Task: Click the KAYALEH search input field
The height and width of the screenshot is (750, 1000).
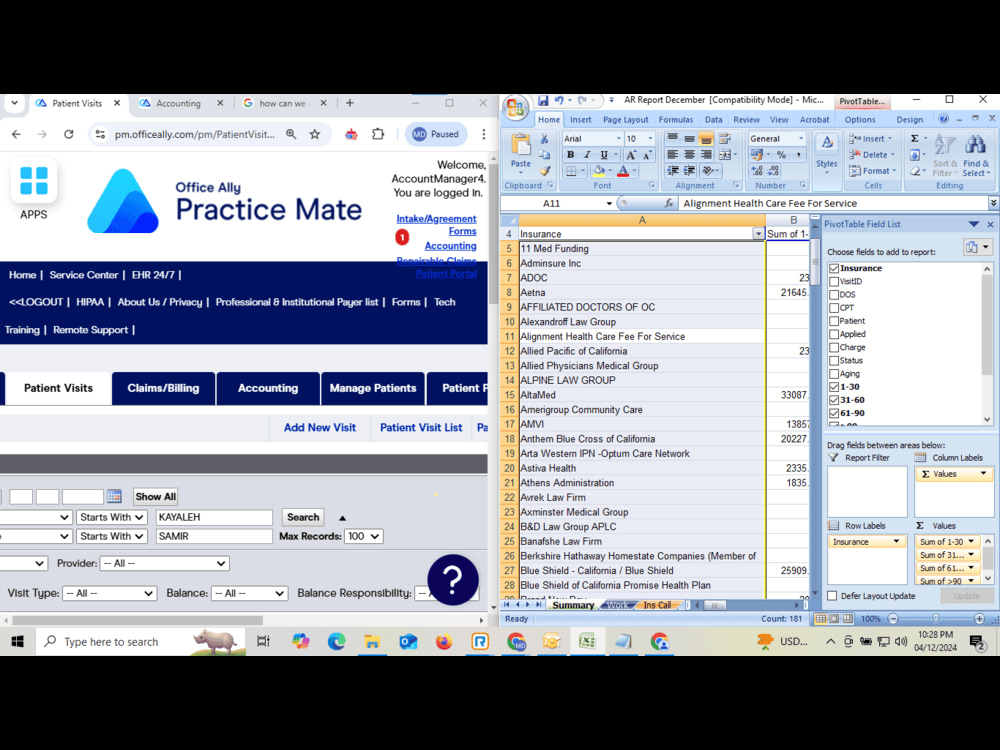Action: coord(214,517)
